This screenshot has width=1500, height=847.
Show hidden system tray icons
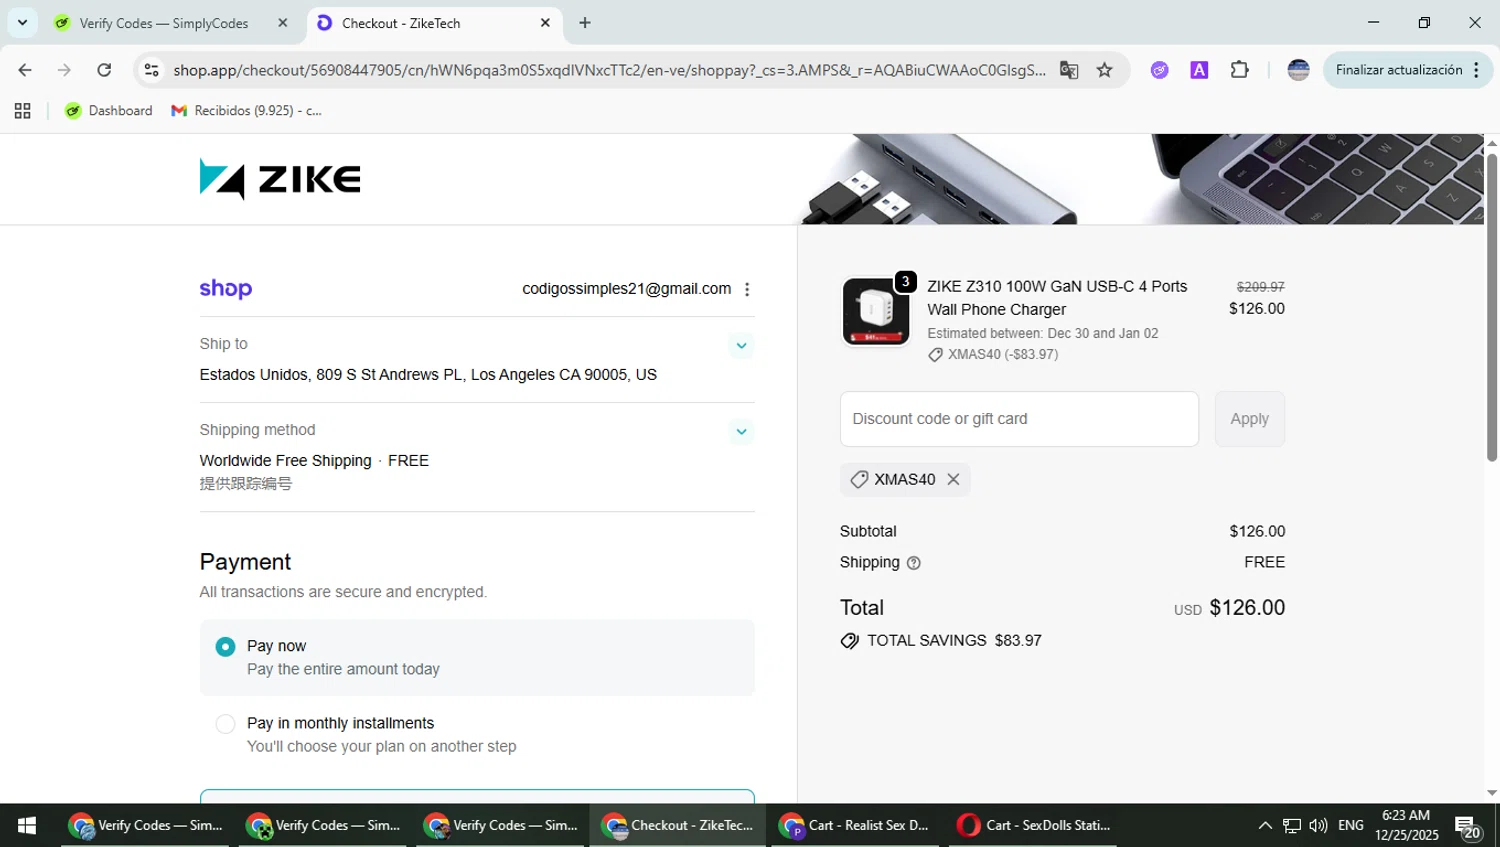tap(1265, 825)
